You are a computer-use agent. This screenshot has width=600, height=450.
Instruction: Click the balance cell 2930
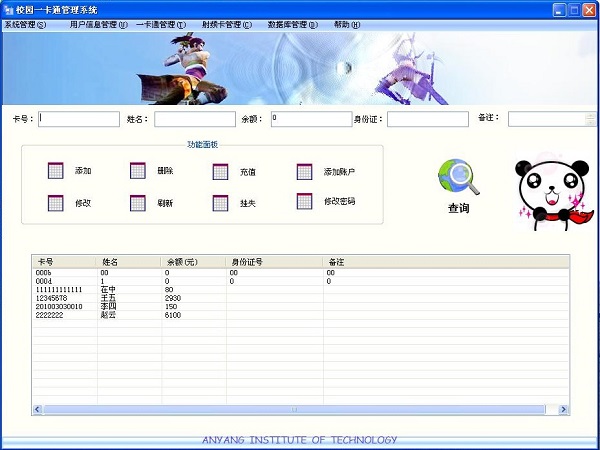tap(173, 298)
